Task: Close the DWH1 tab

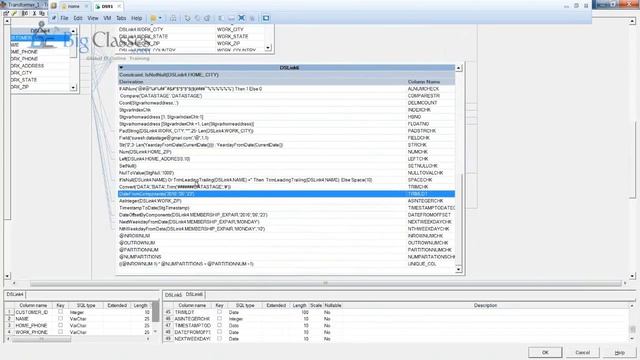Action: [119, 6]
